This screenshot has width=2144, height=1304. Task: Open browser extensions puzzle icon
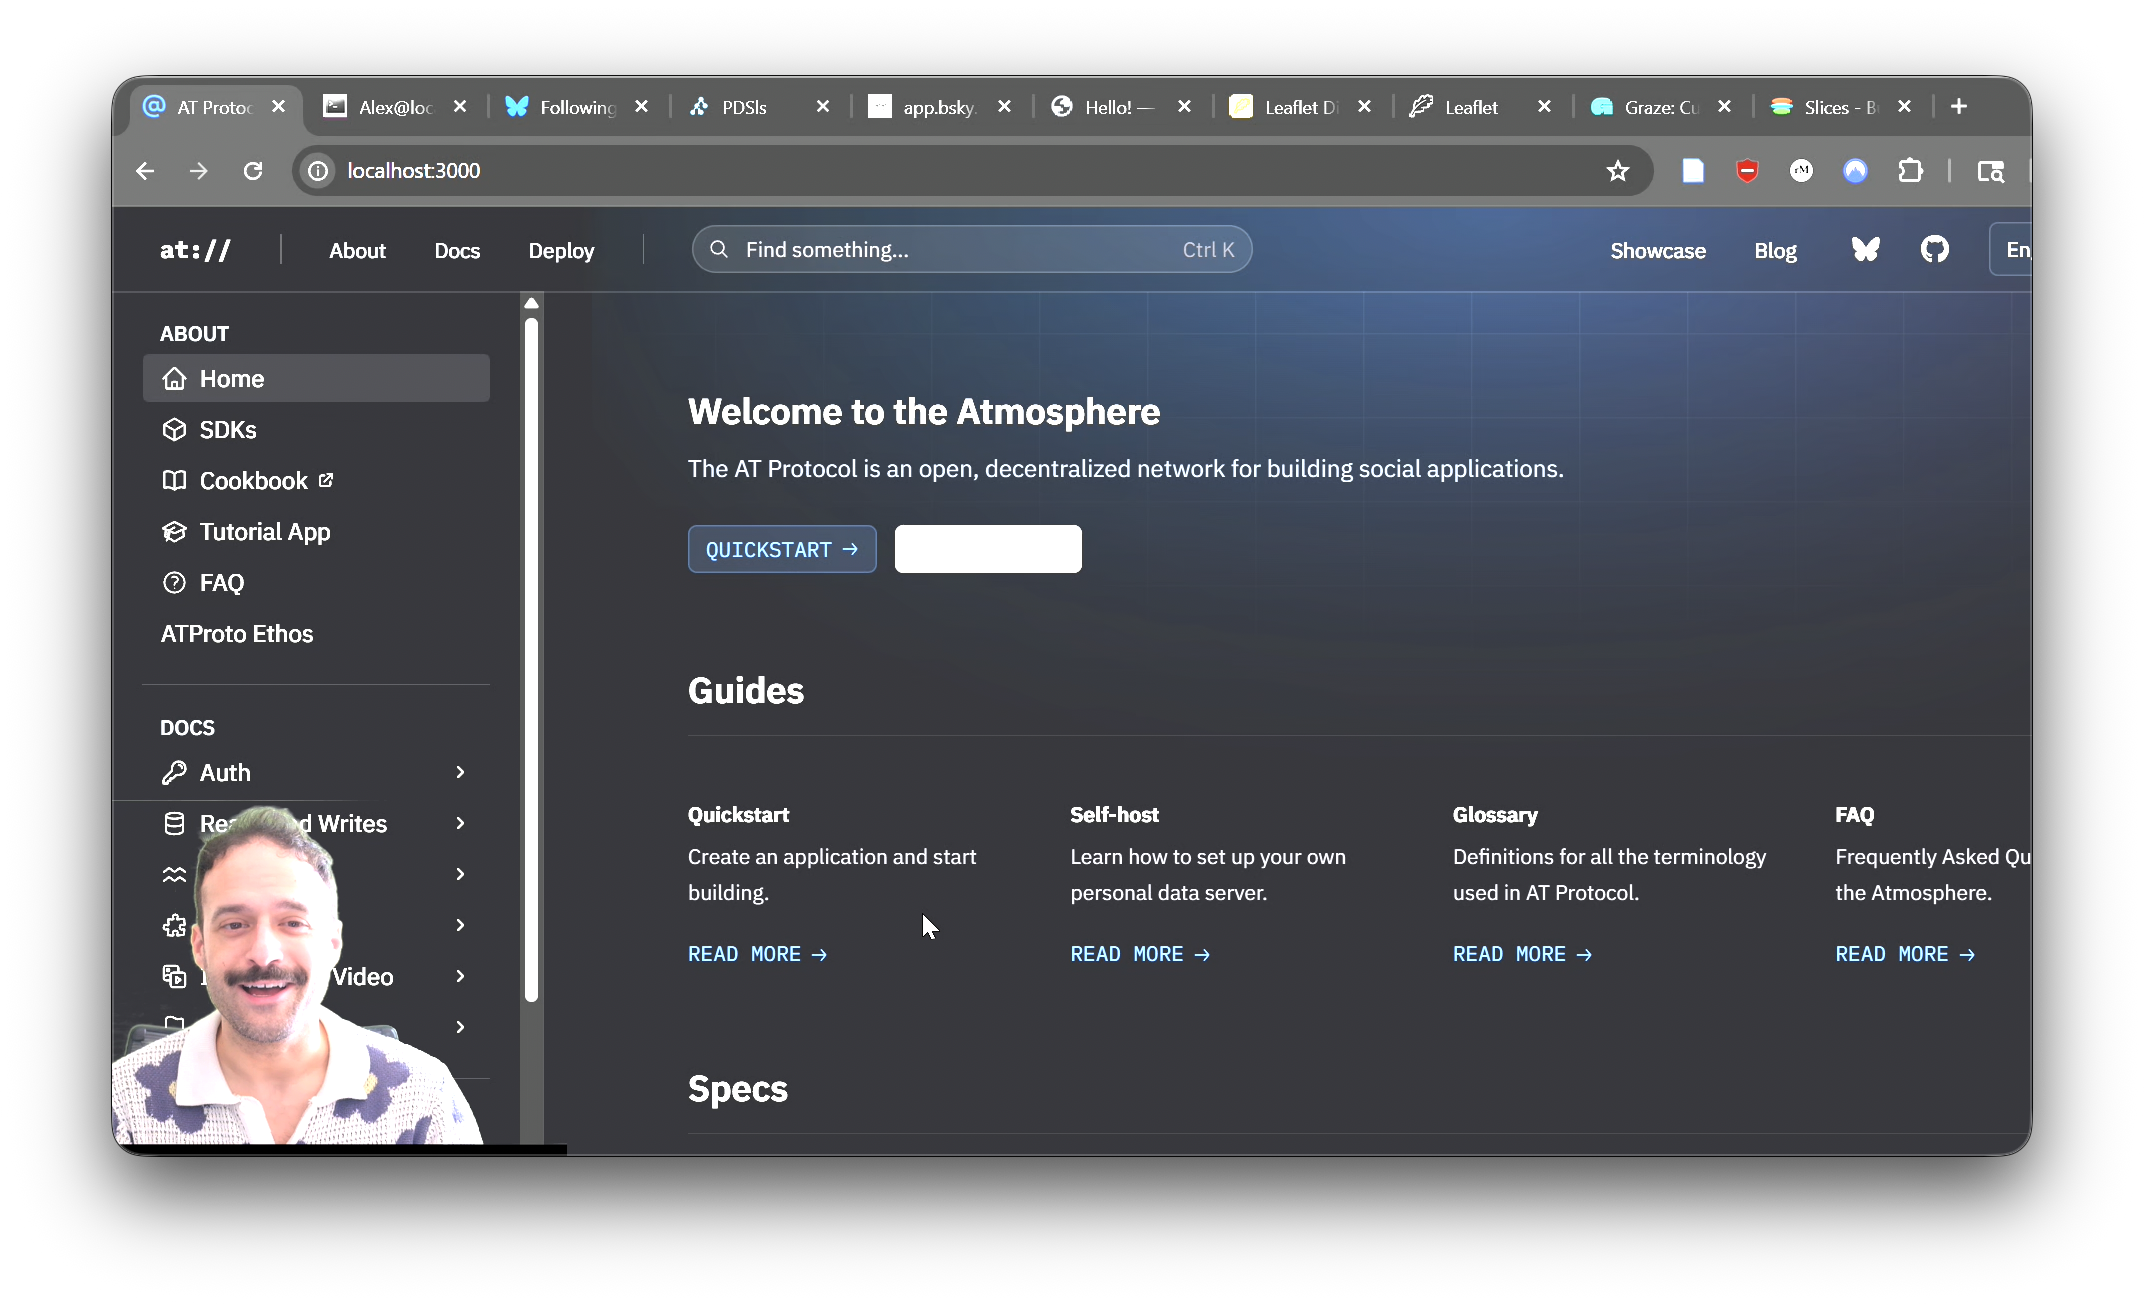pos(1910,171)
